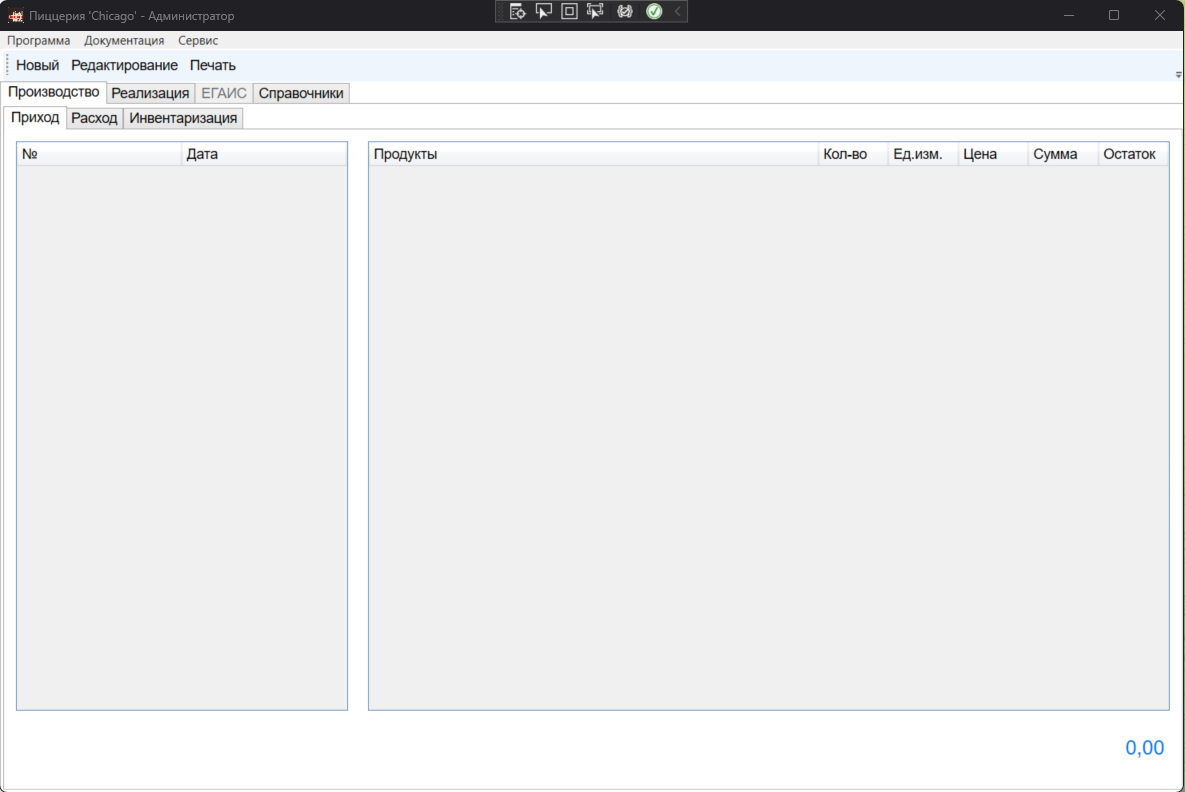Select the Производство tab

coord(54,92)
